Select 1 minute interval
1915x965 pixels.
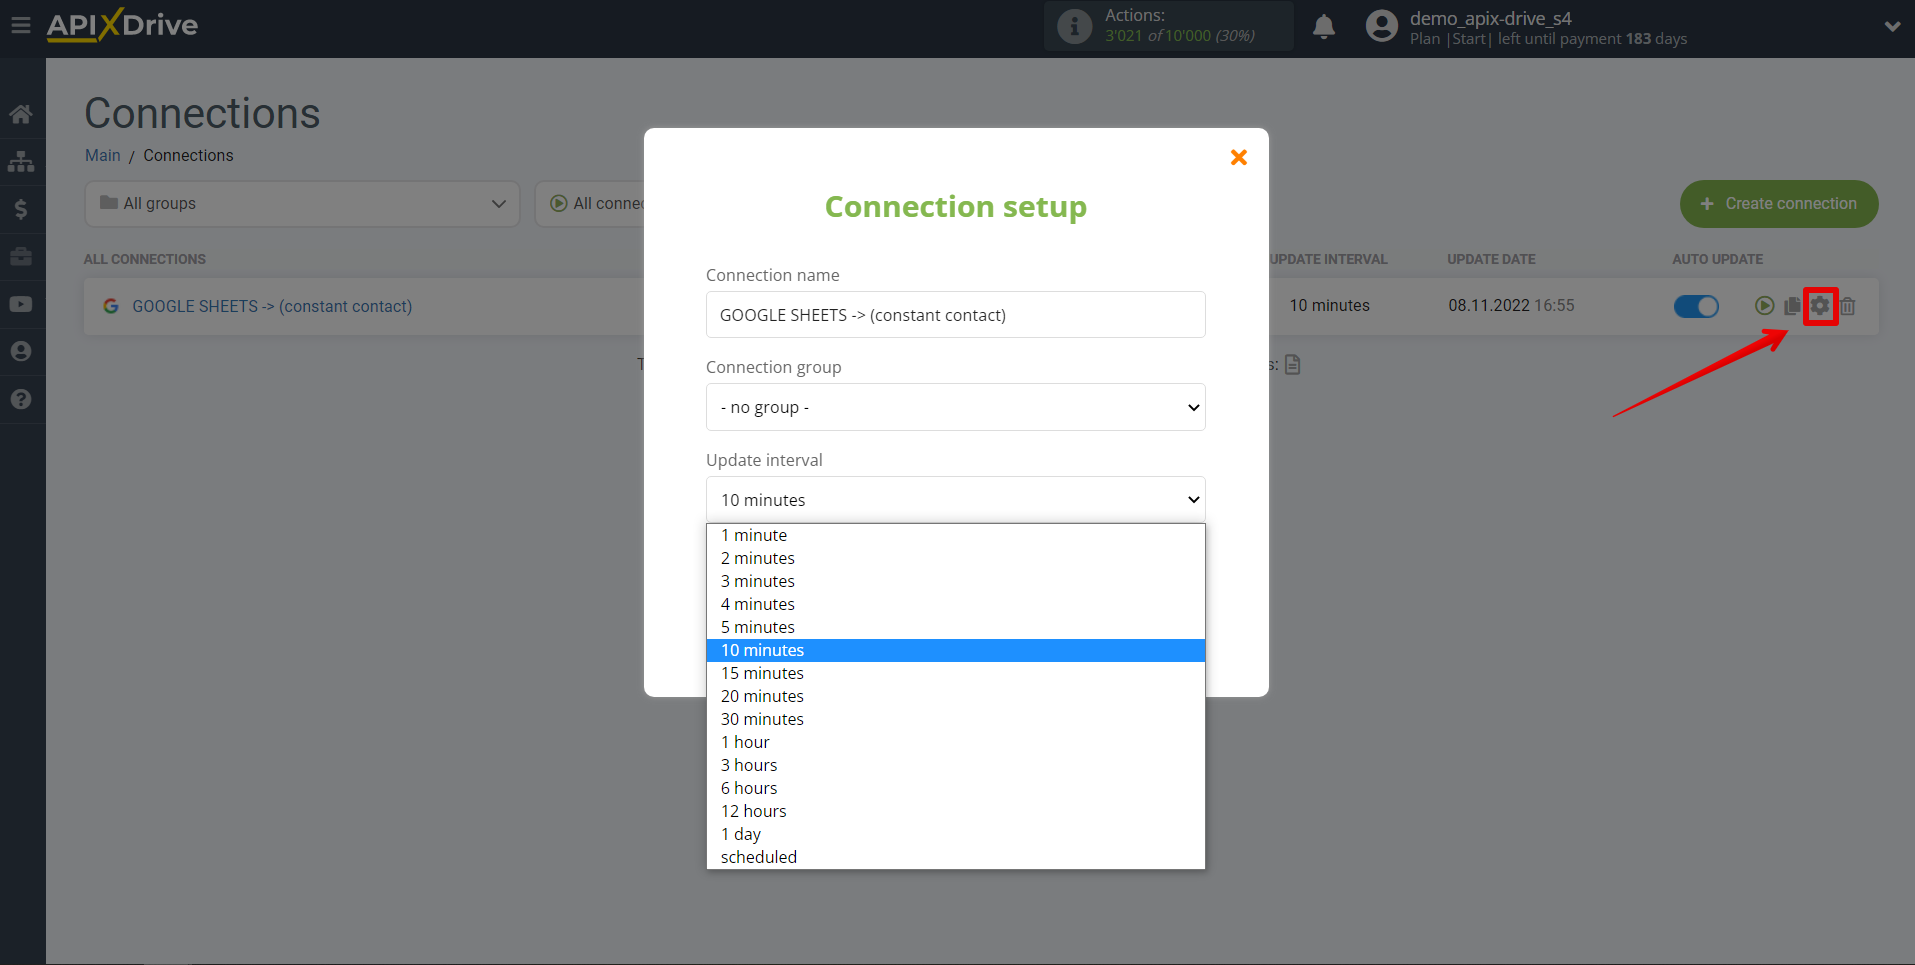[956, 535]
